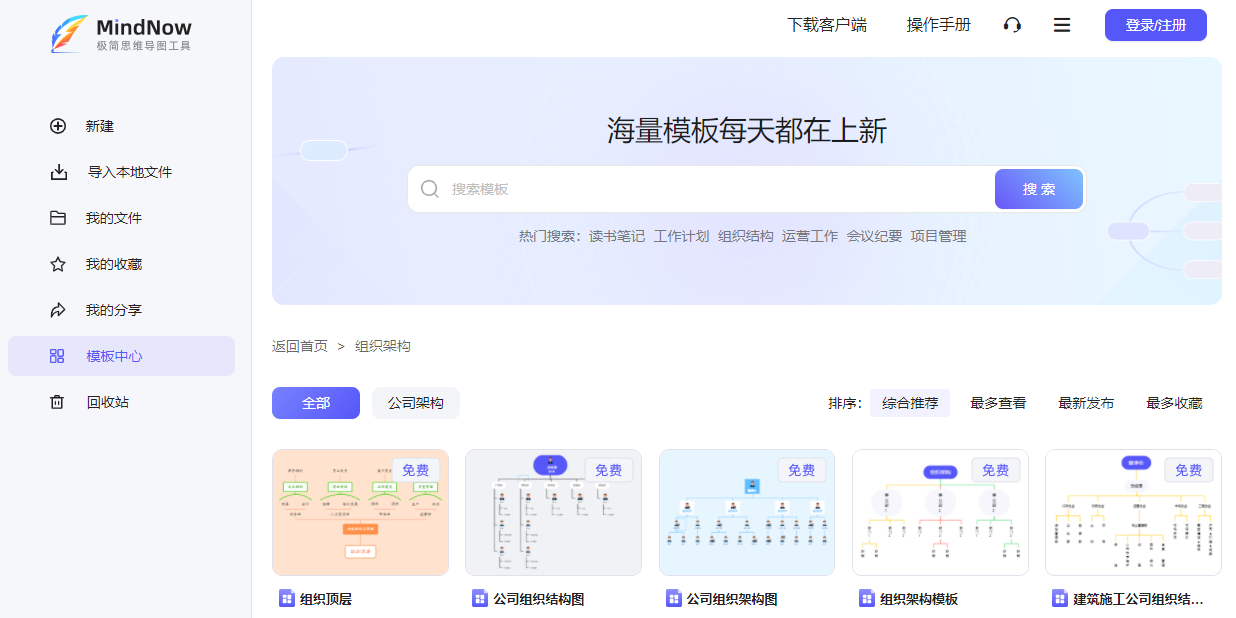This screenshot has width=1236, height=618.
Task: Click 下载客户端 in the top bar
Action: 828,24
